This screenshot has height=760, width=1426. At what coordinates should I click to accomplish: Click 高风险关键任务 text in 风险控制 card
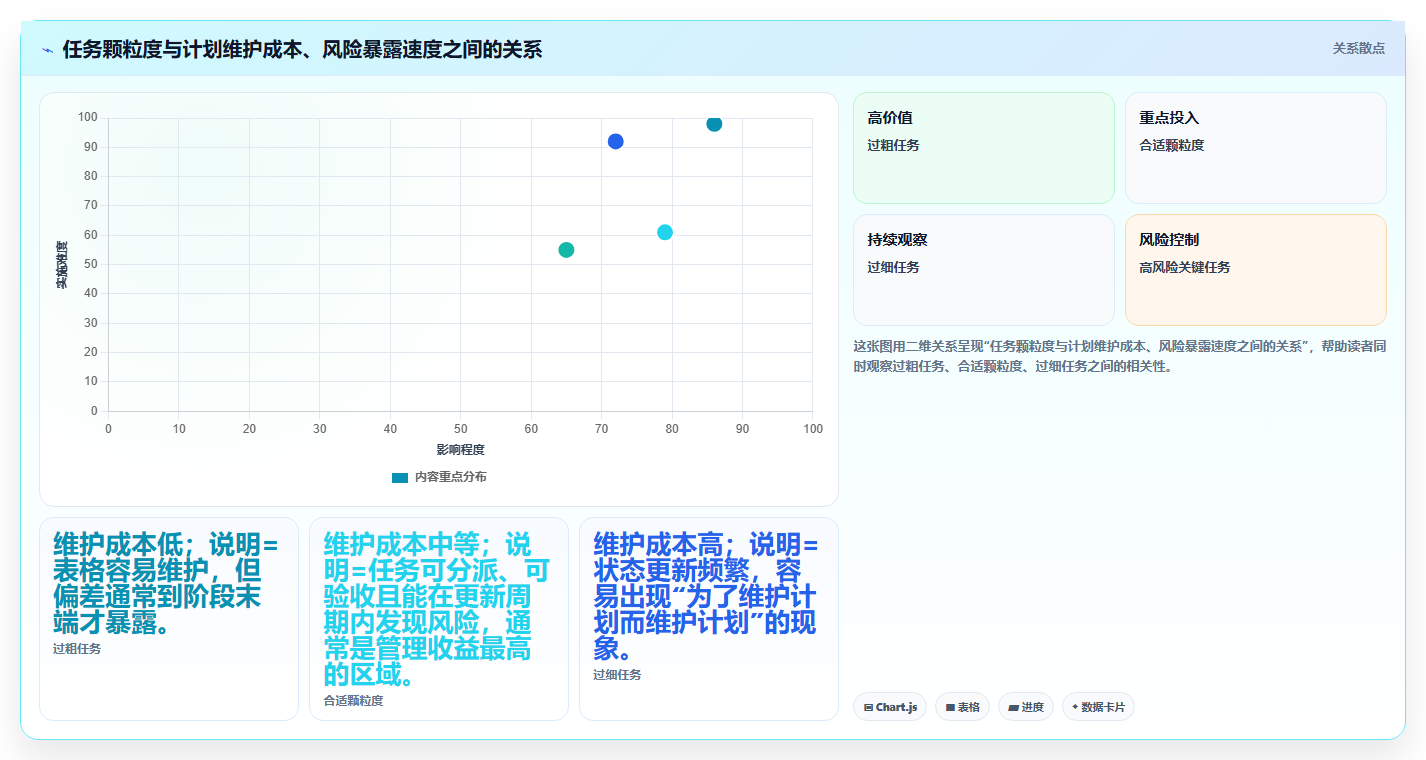coord(1185,267)
